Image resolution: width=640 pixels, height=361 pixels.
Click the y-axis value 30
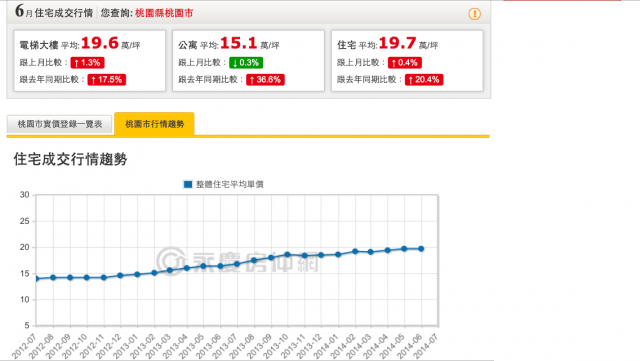point(25,195)
